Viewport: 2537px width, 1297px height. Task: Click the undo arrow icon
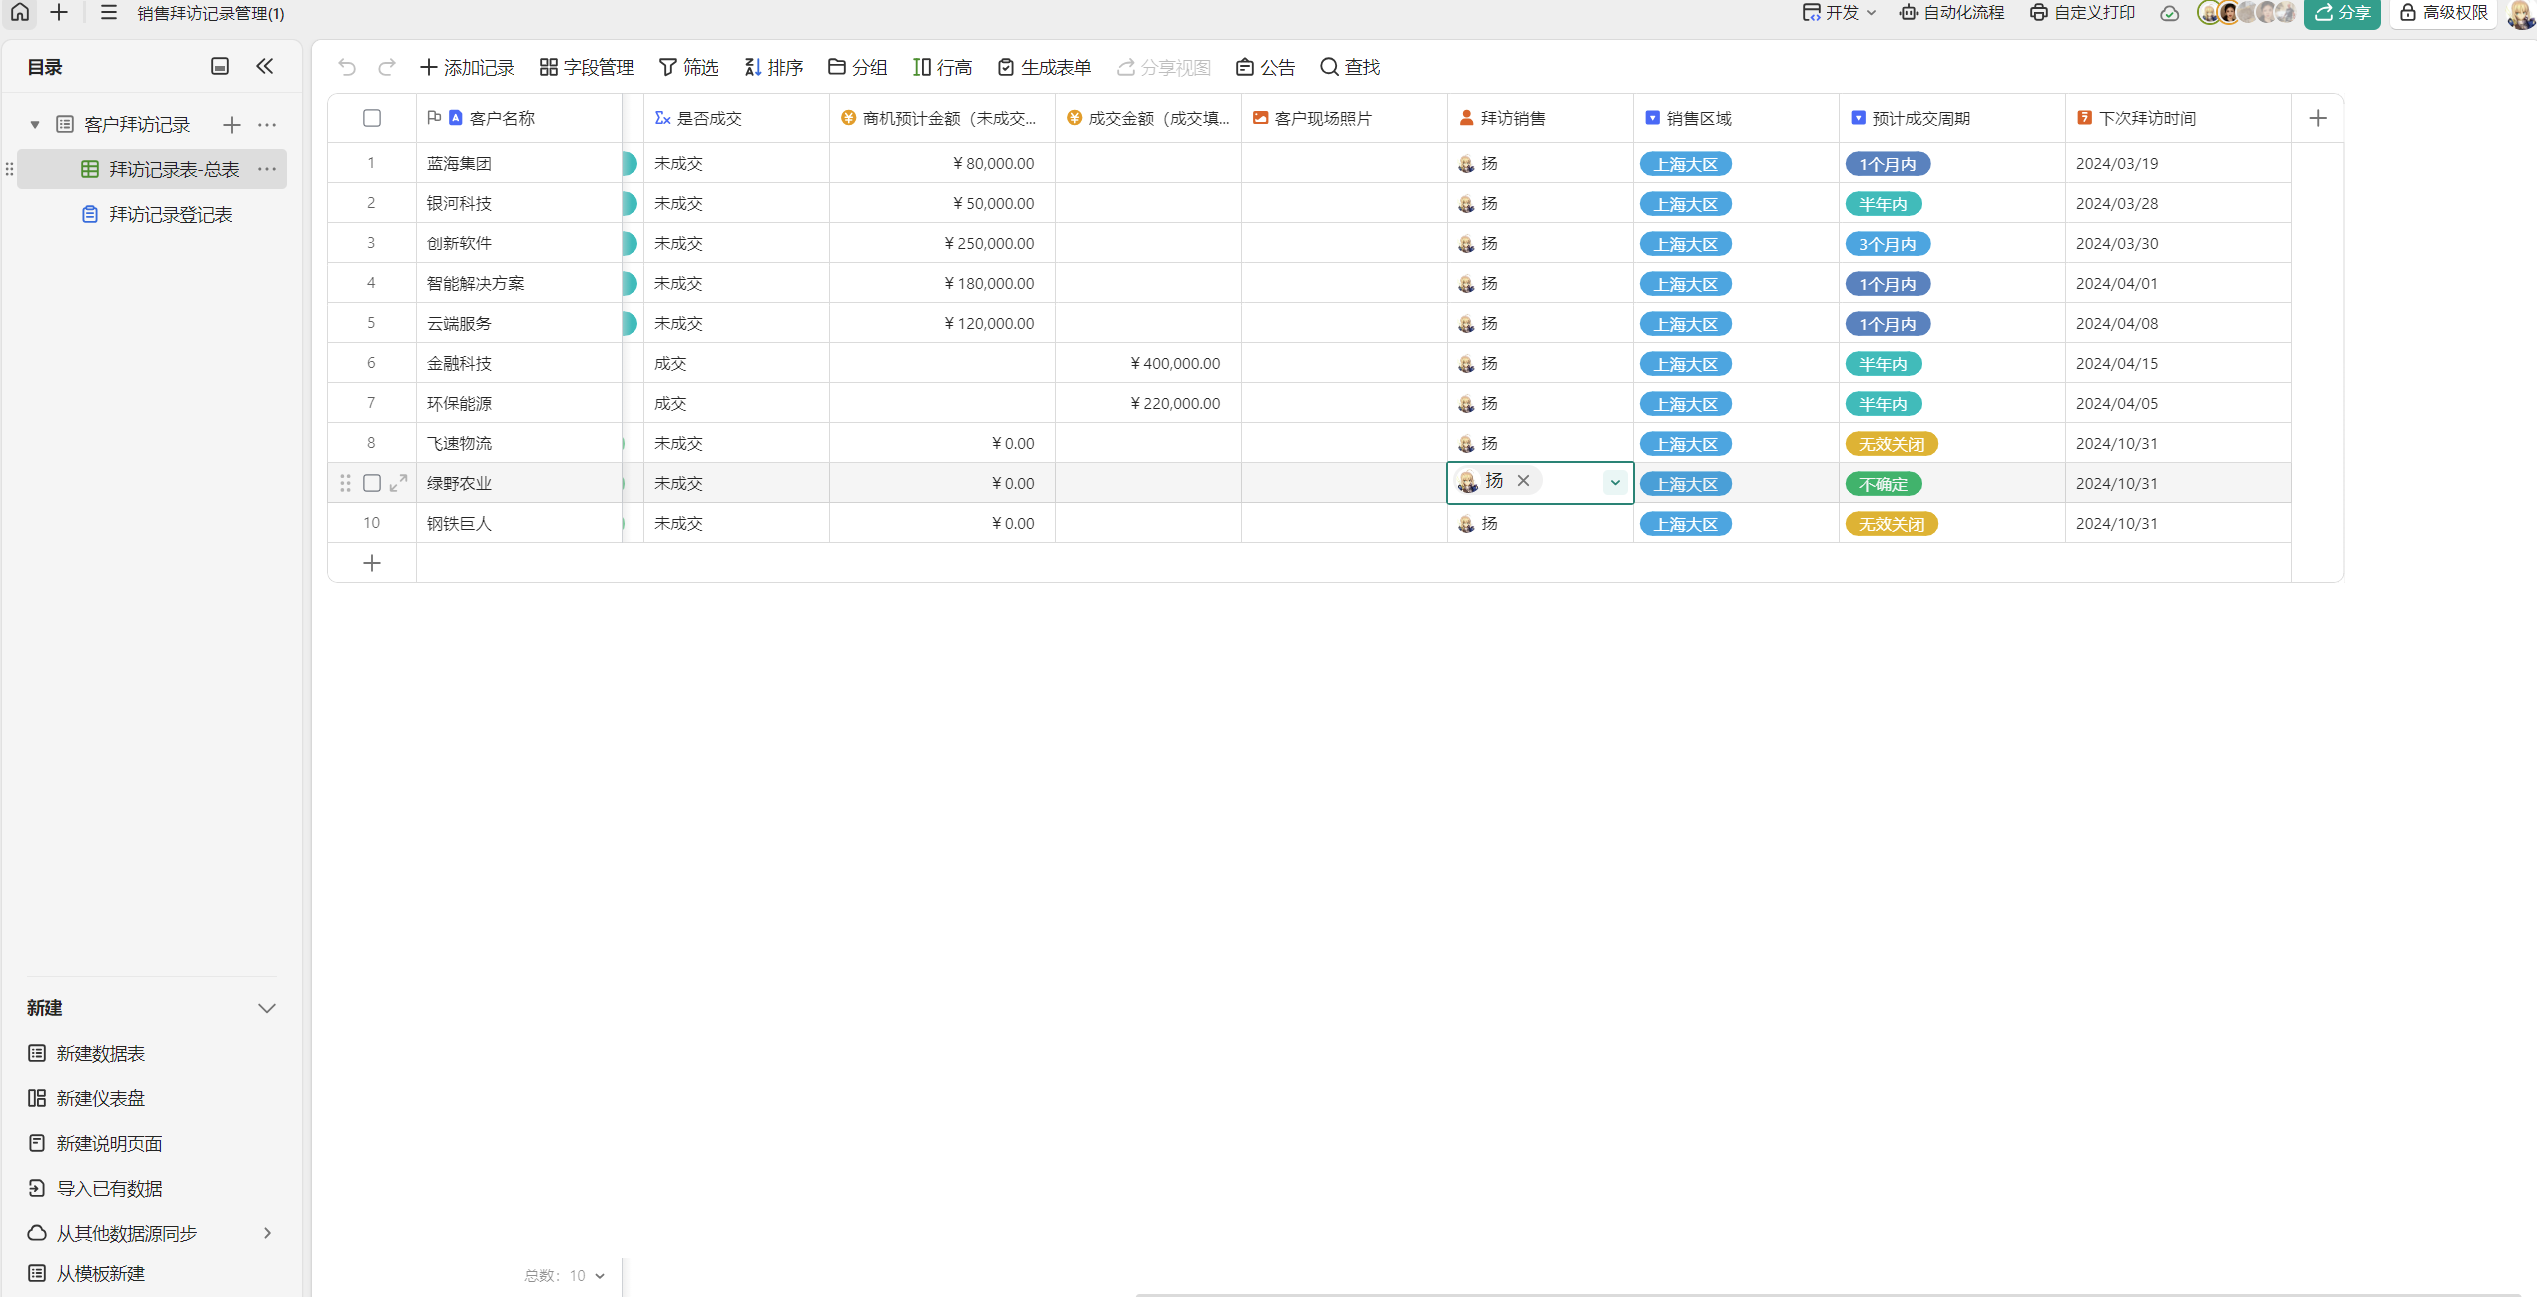(347, 67)
